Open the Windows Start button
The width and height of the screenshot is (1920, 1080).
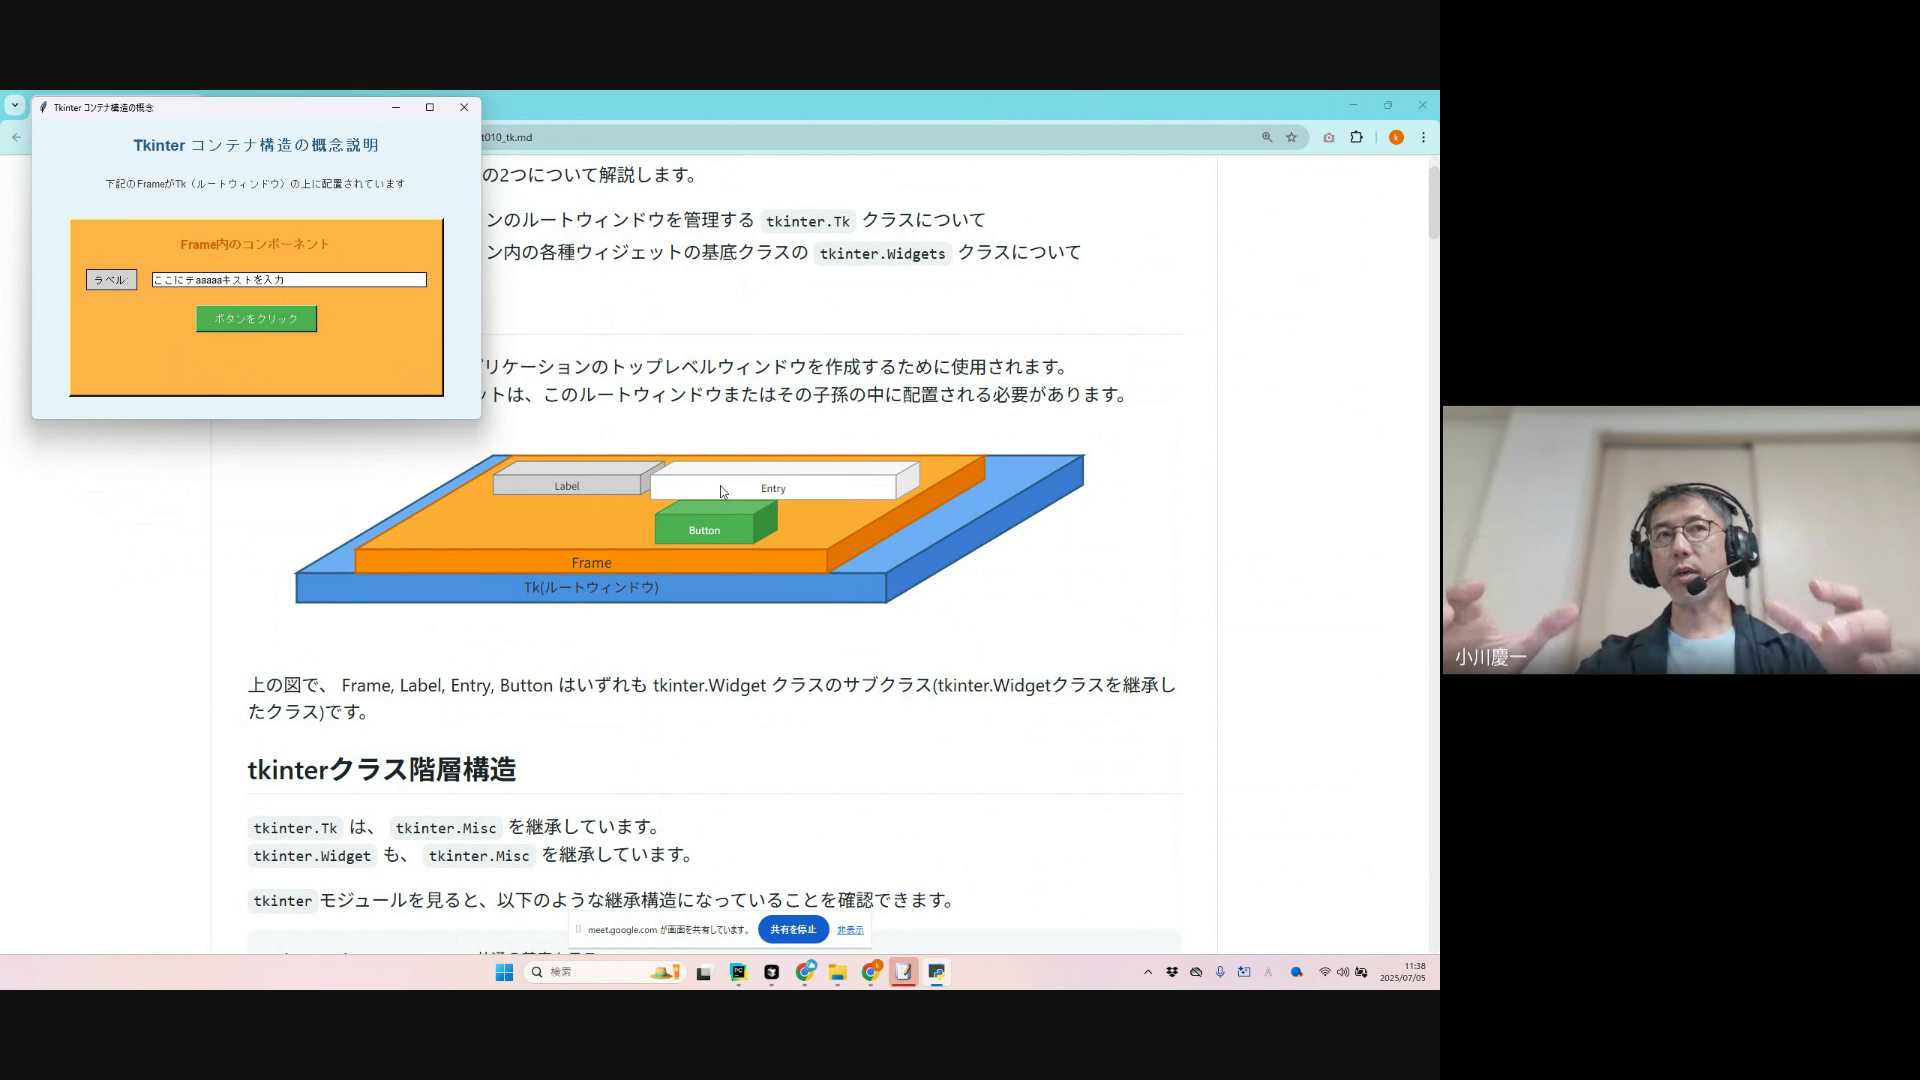pos(504,972)
